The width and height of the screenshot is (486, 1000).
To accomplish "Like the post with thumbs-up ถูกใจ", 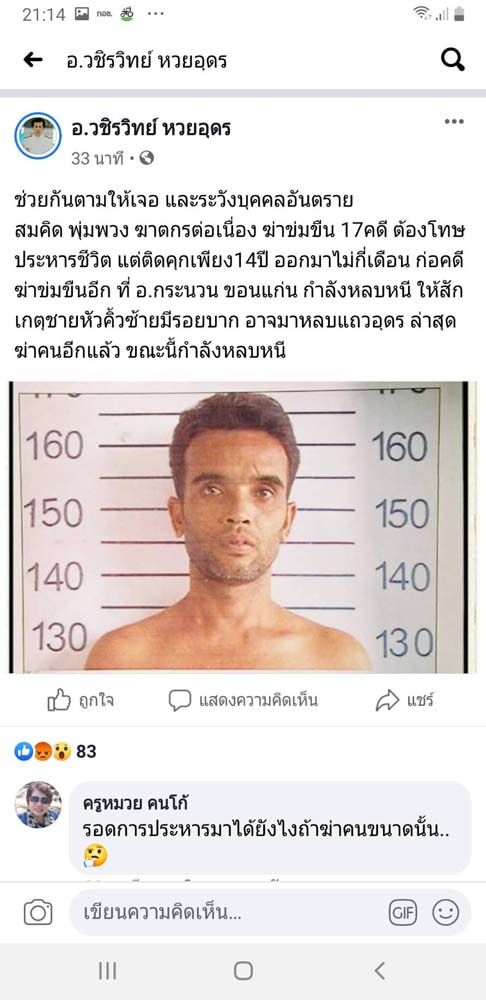I will pyautogui.click(x=81, y=702).
